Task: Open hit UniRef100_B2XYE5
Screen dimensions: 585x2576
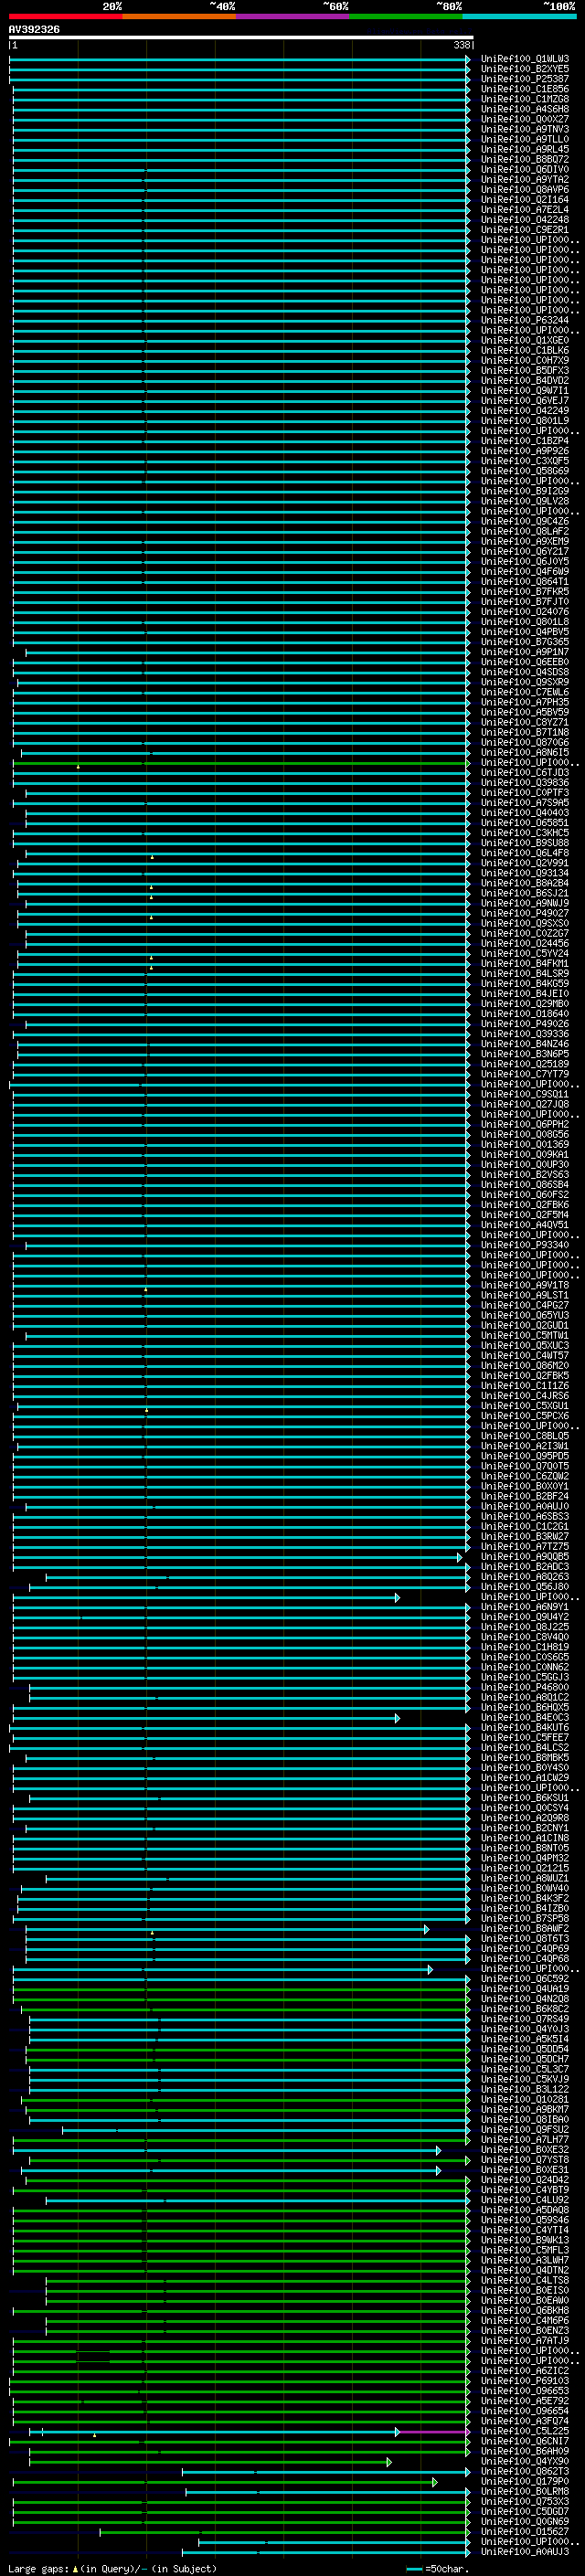Action: pyautogui.click(x=525, y=69)
